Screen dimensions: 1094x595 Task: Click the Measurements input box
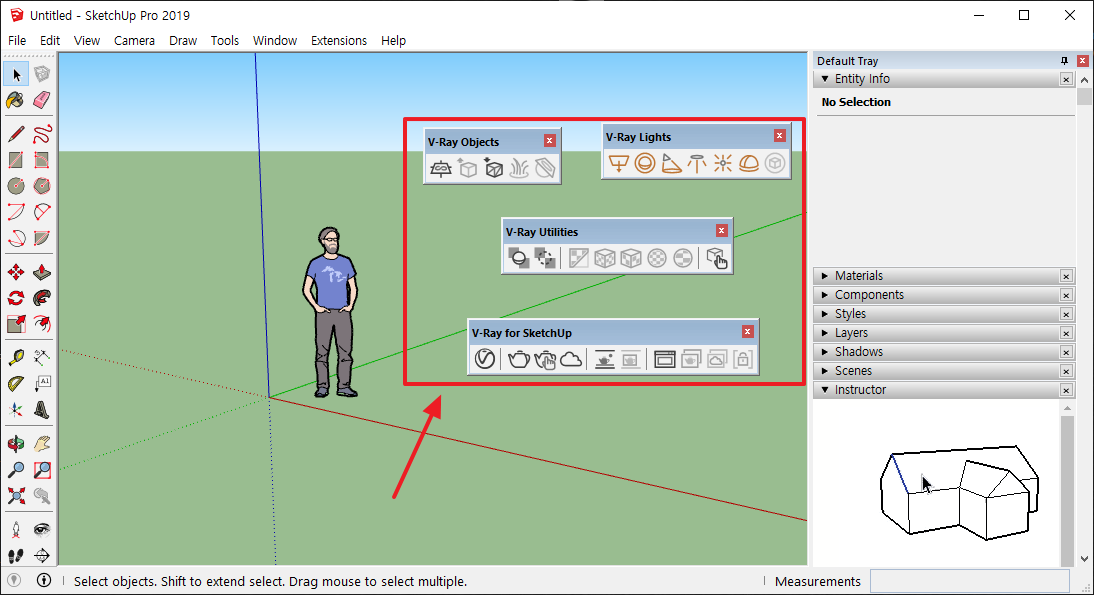tap(970, 581)
